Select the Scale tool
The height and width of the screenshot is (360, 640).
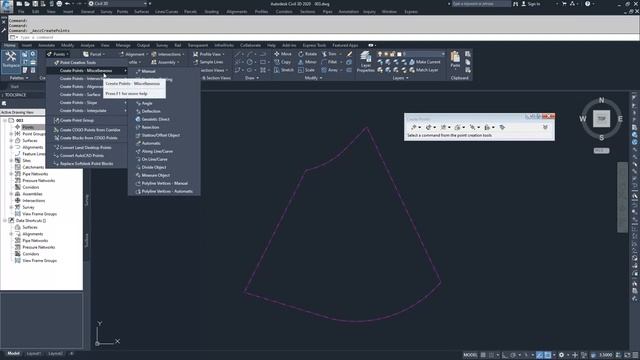[x=307, y=70]
